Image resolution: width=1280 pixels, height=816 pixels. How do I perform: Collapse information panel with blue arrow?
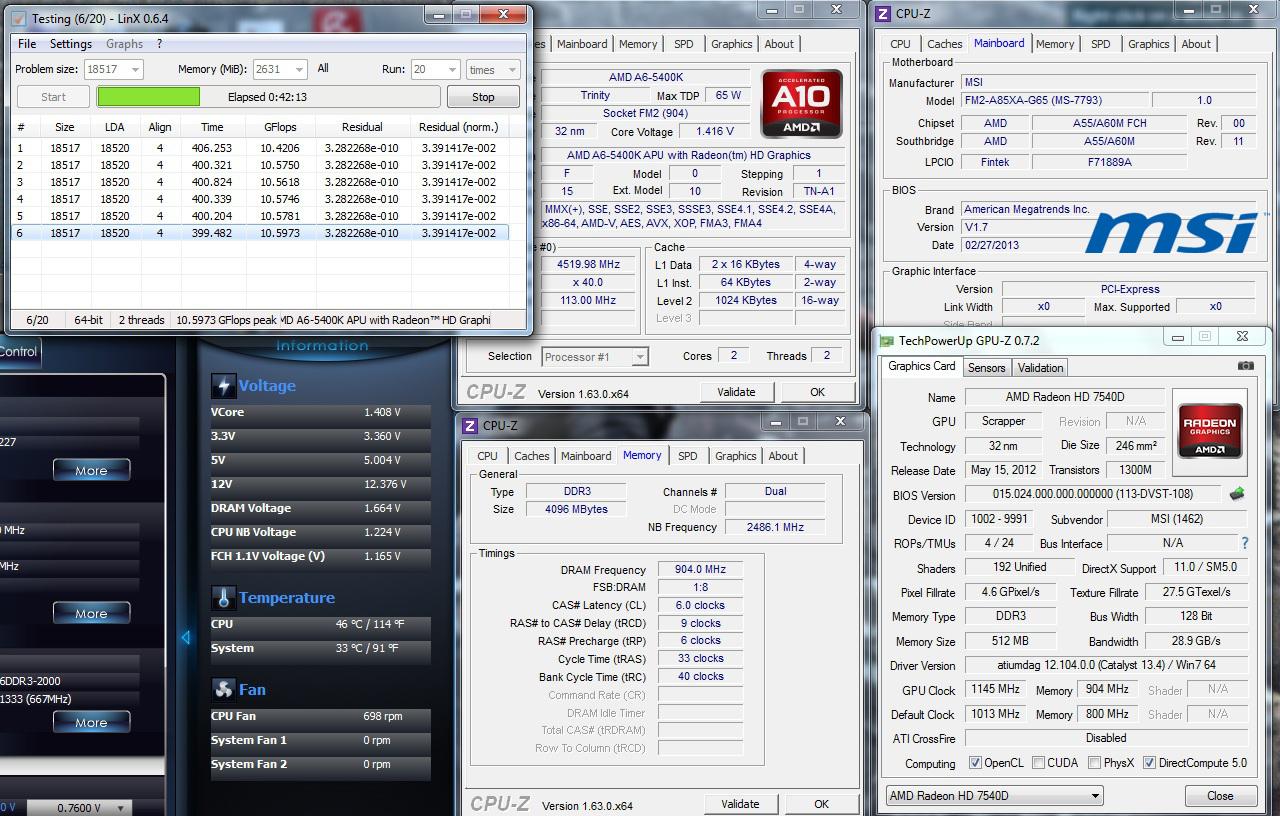[186, 637]
